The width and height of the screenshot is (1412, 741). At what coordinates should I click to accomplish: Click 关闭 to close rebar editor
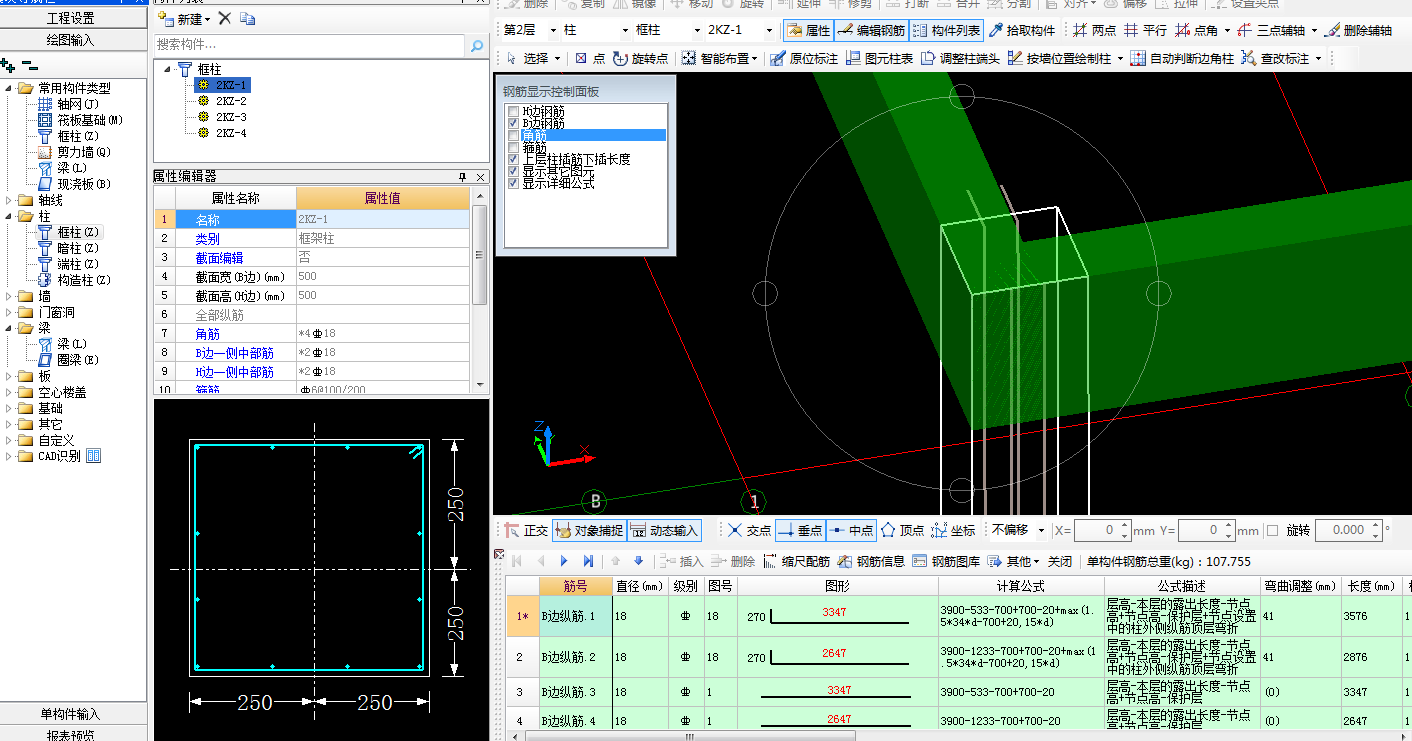(1060, 562)
